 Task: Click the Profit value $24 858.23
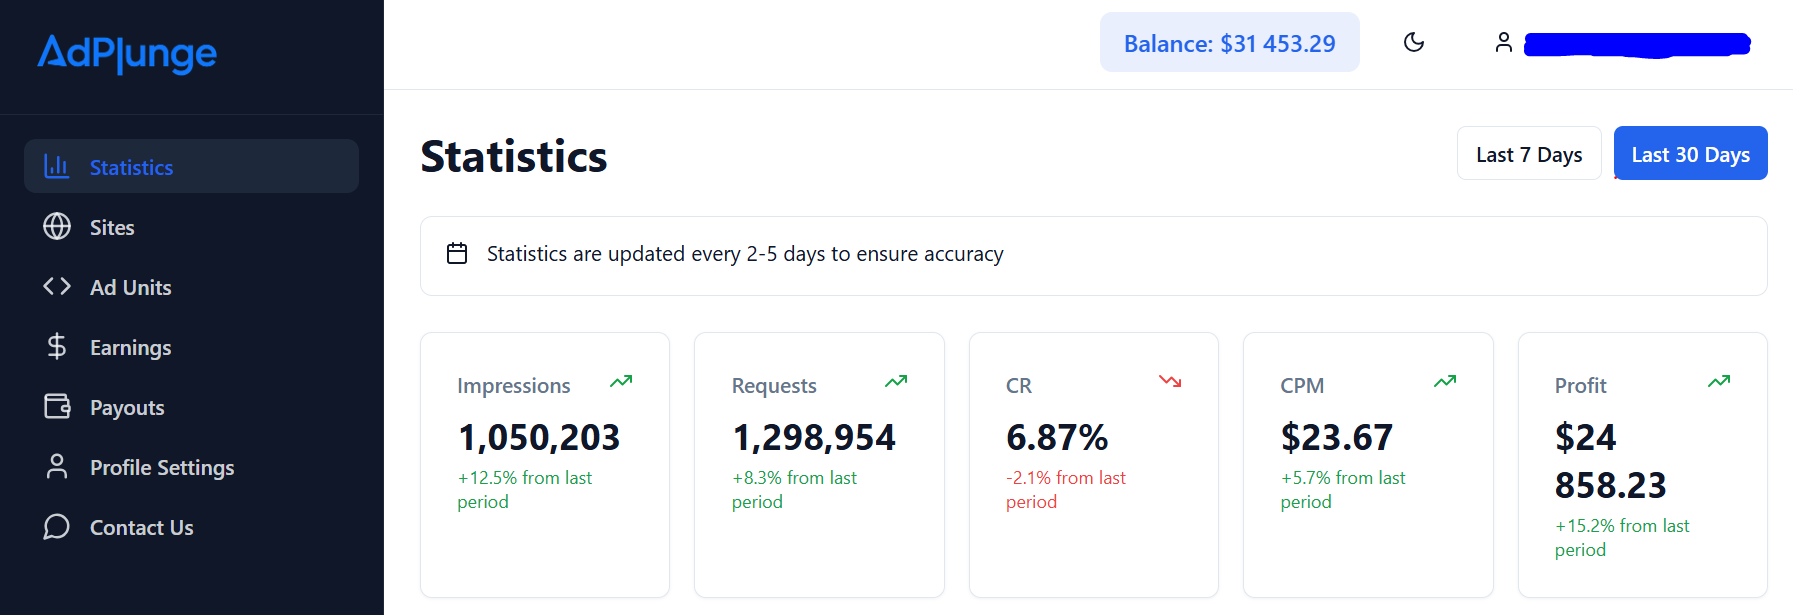coord(1610,461)
